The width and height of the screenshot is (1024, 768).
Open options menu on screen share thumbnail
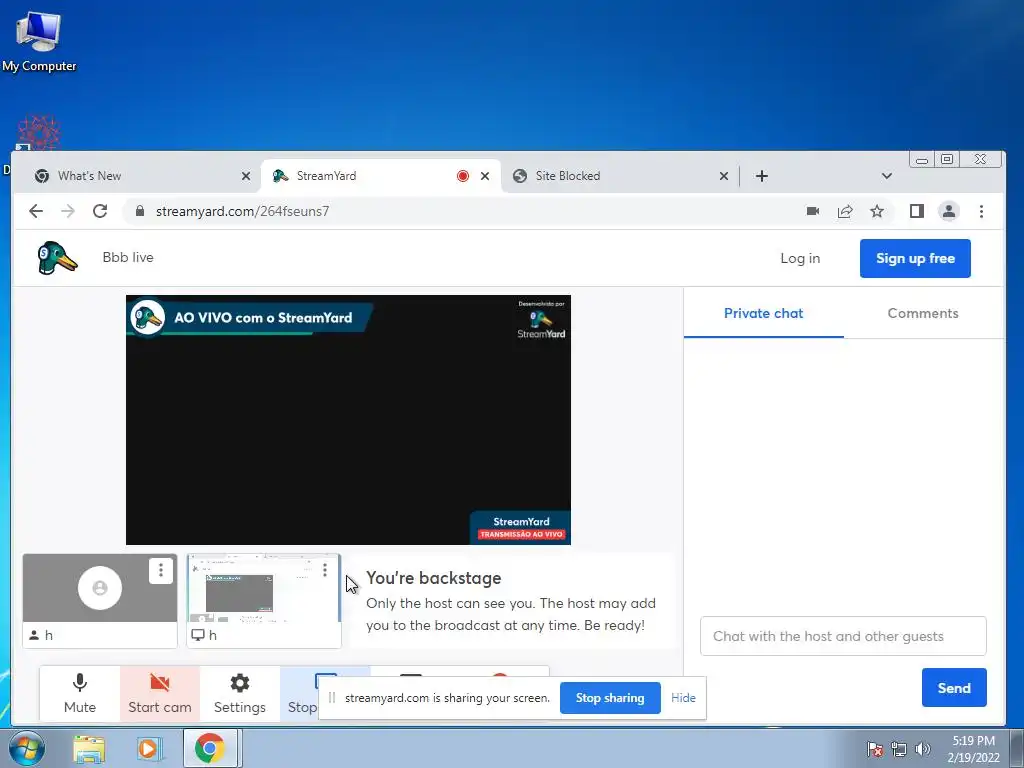click(x=325, y=571)
